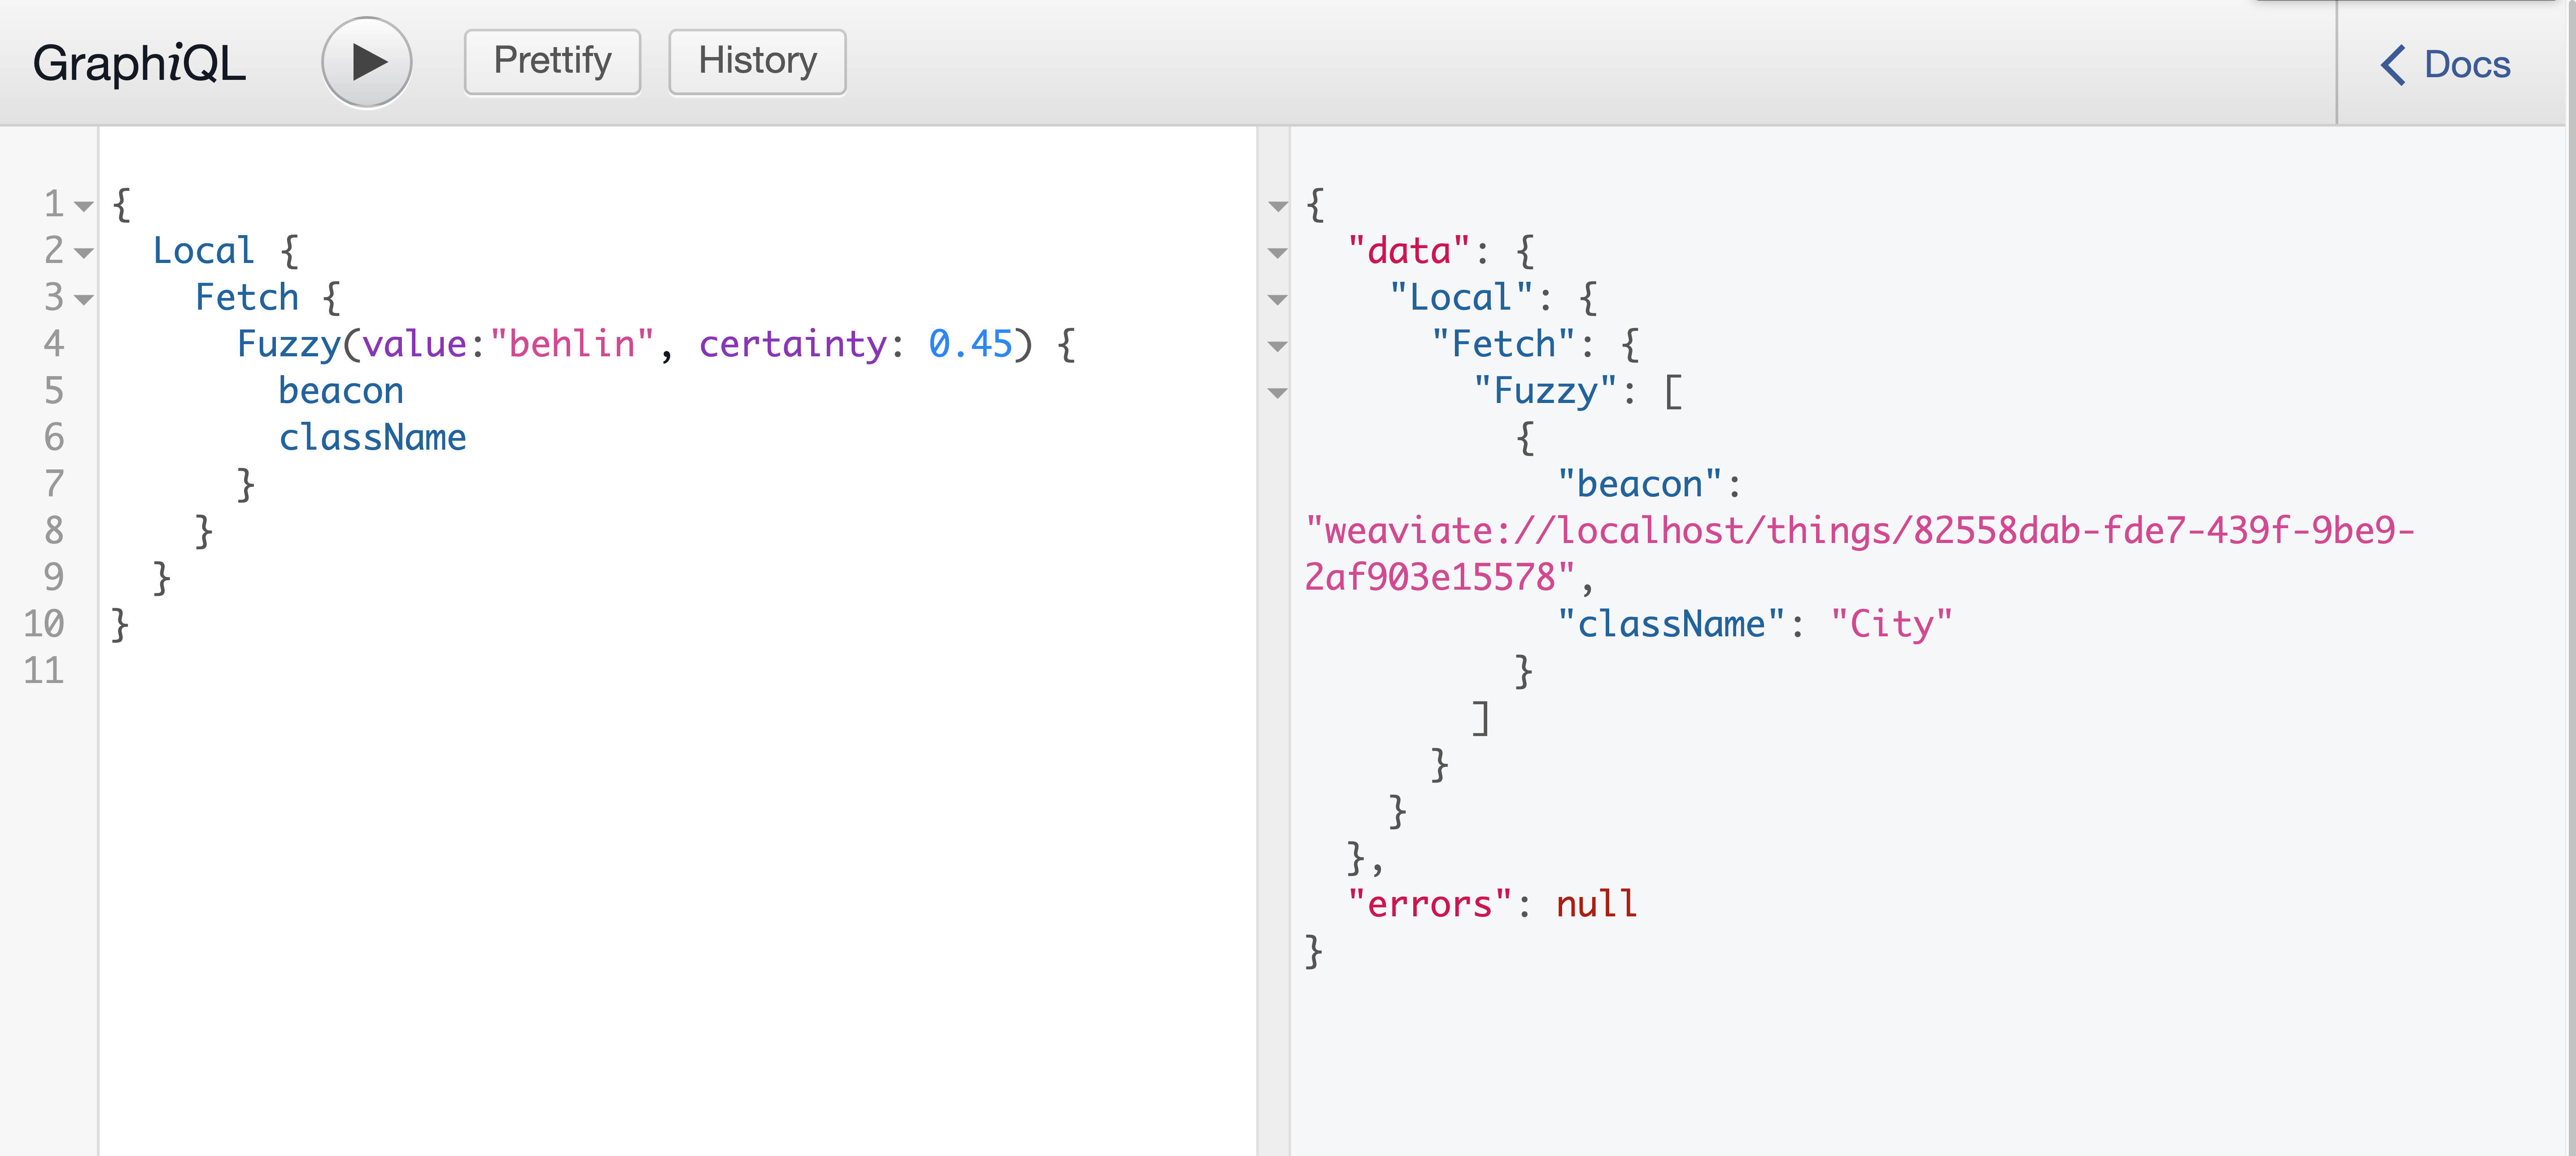This screenshot has width=2576, height=1156.
Task: Collapse line 1 using its fold arrow
Action: (x=83, y=205)
